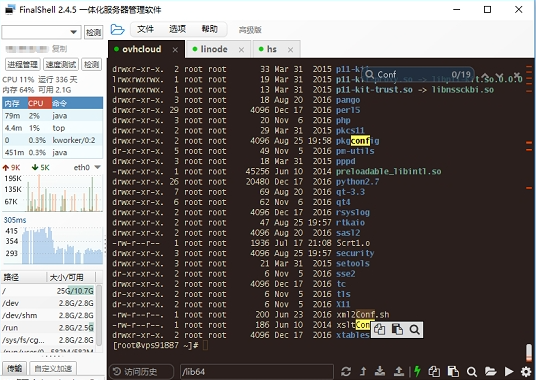
Task: Select the kworker/0:2 process row
Action: click(x=53, y=140)
